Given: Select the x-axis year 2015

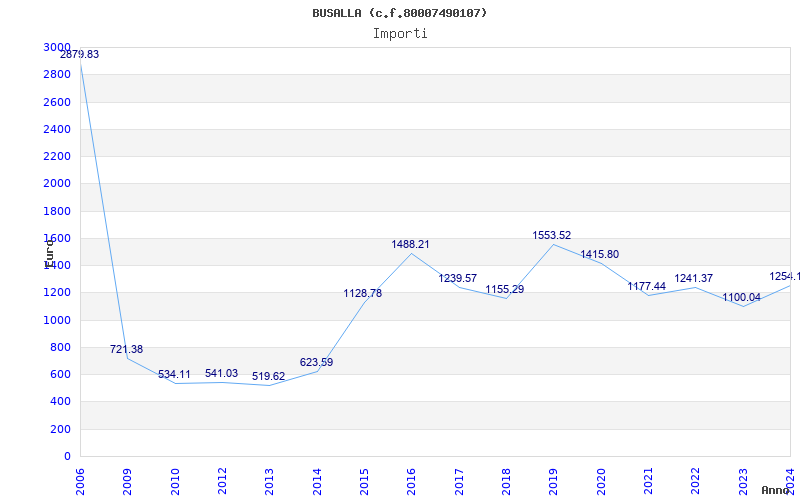Looking at the screenshot, I should coord(364,481).
